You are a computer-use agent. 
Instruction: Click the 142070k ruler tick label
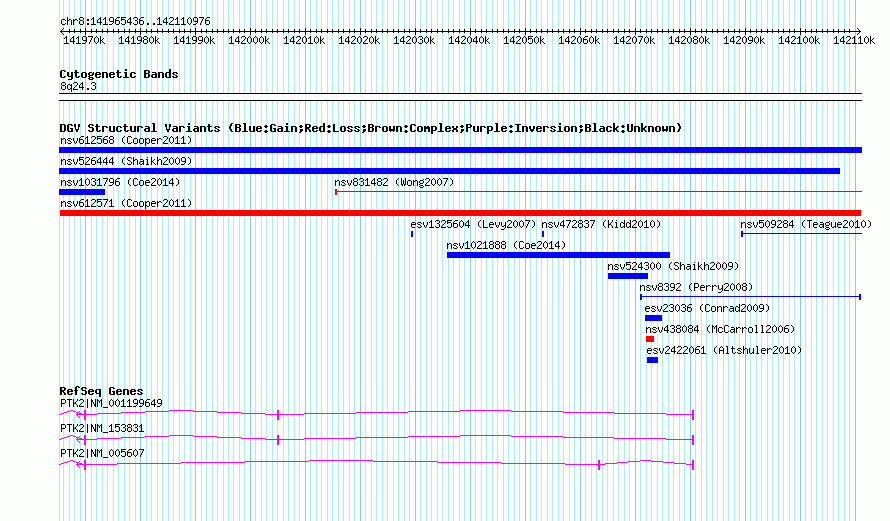click(x=634, y=41)
